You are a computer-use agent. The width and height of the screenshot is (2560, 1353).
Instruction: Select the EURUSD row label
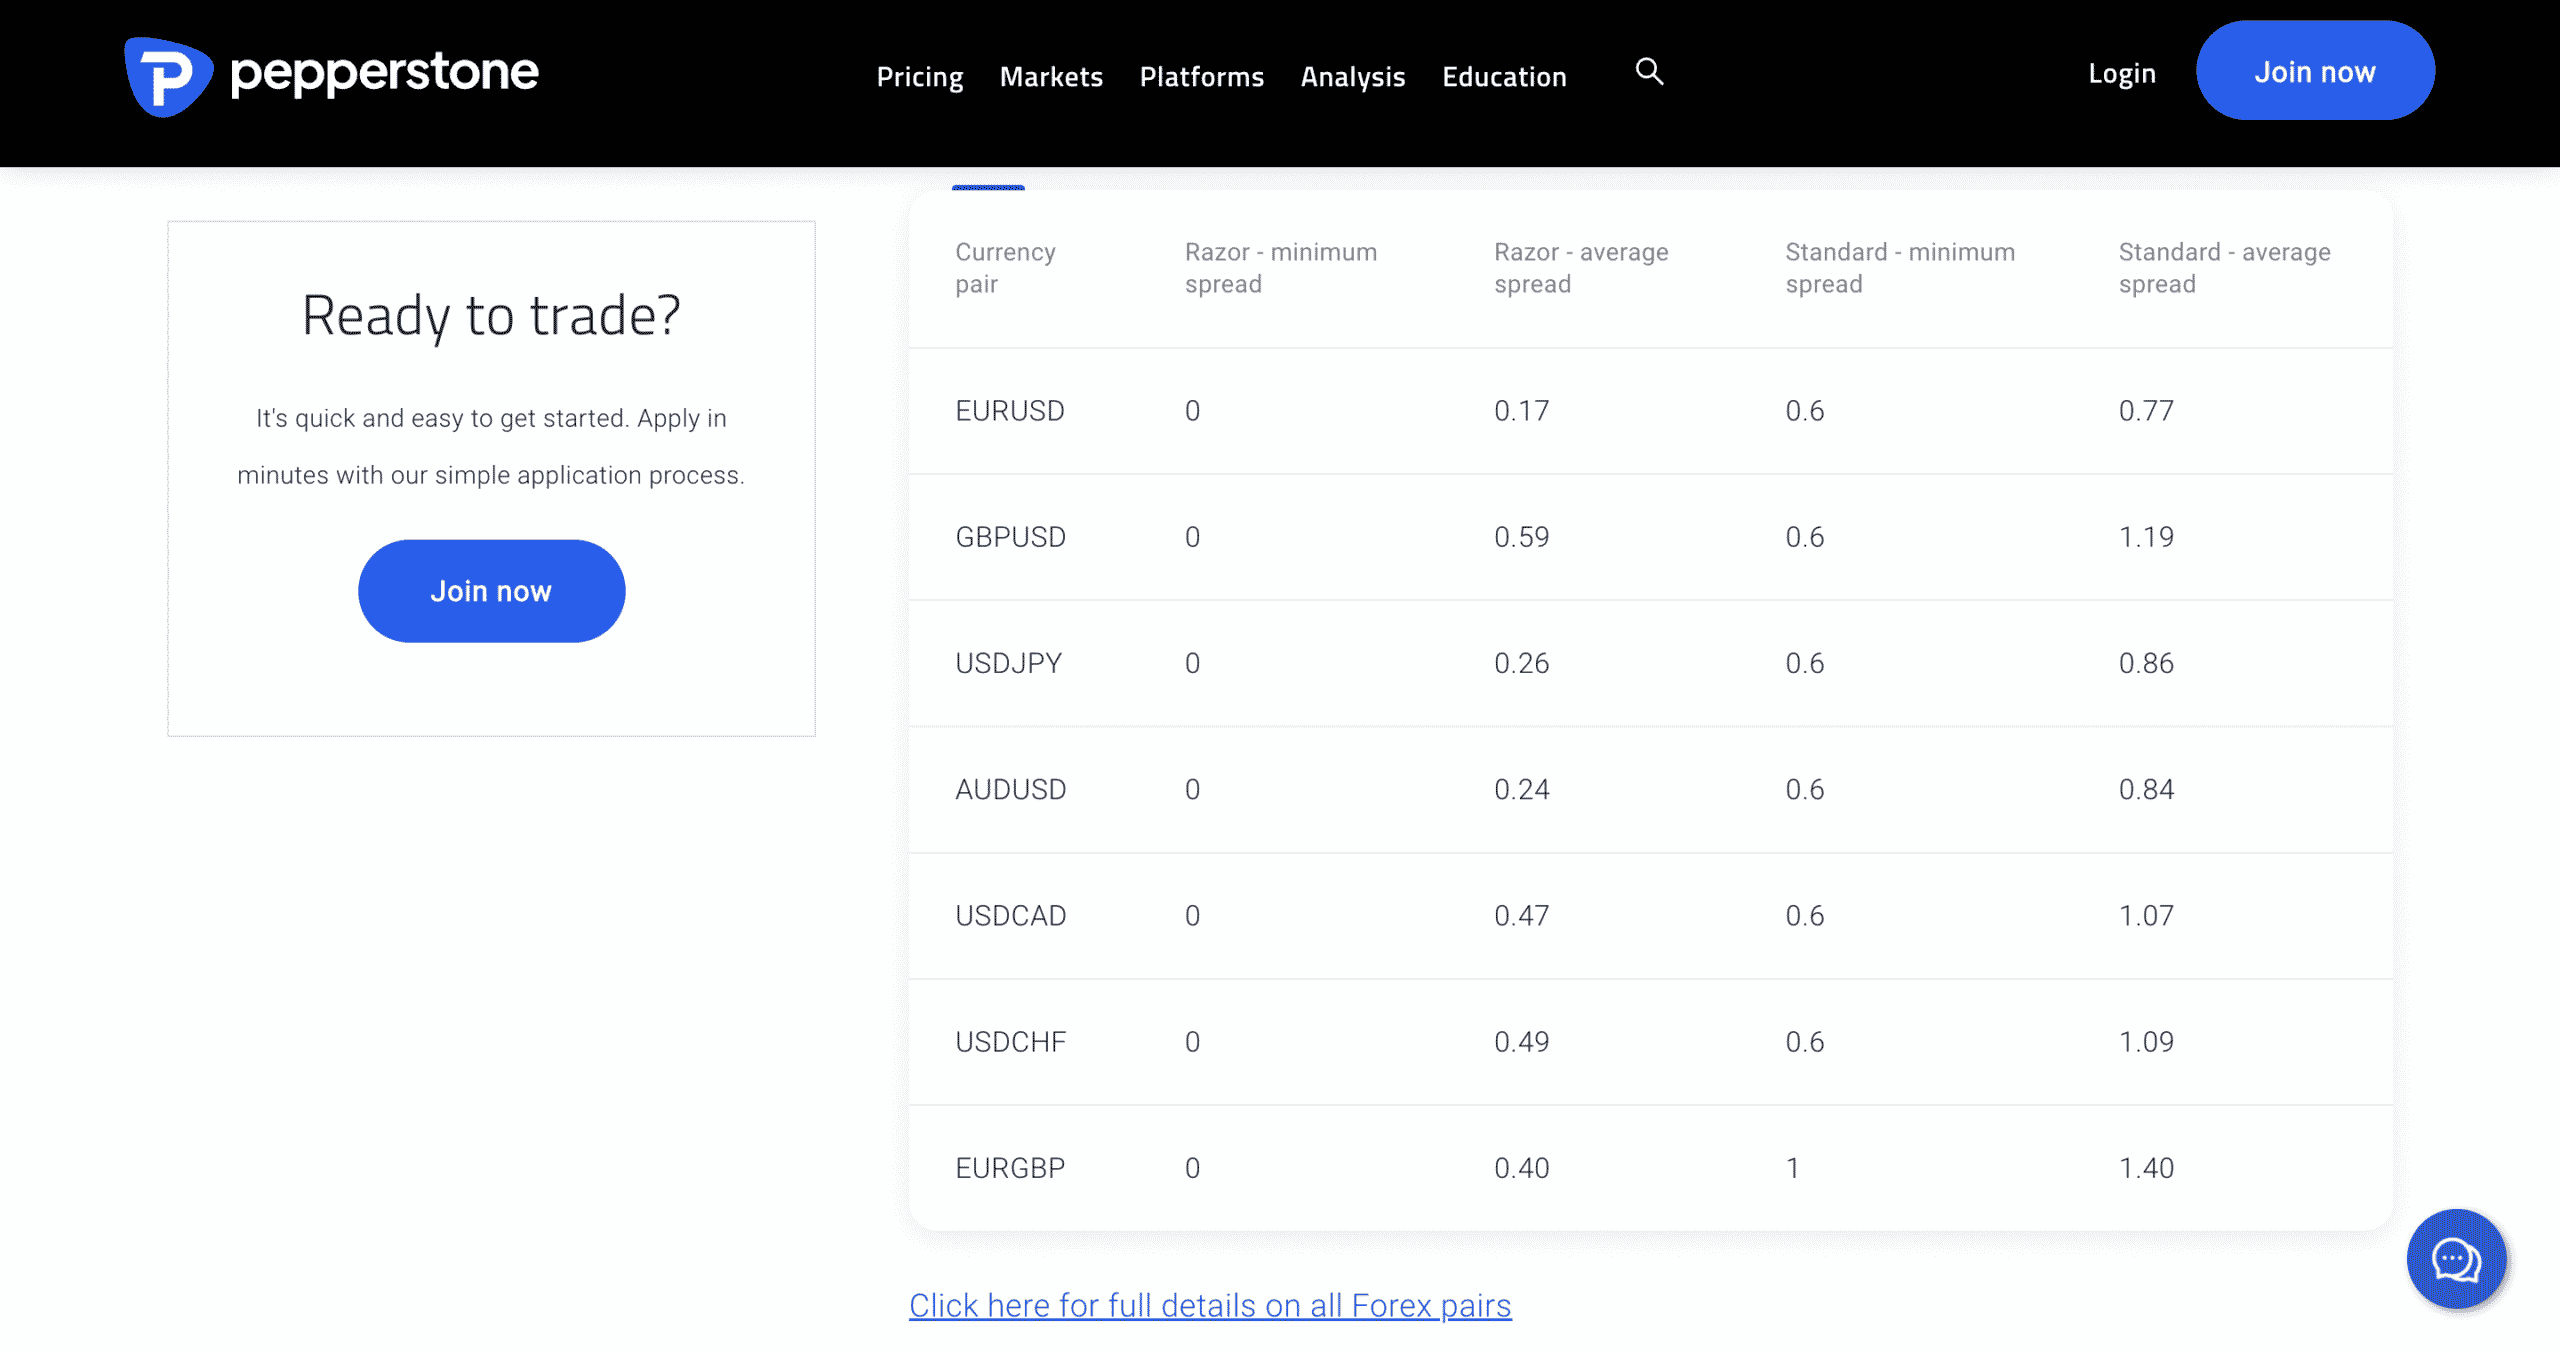click(x=1009, y=411)
